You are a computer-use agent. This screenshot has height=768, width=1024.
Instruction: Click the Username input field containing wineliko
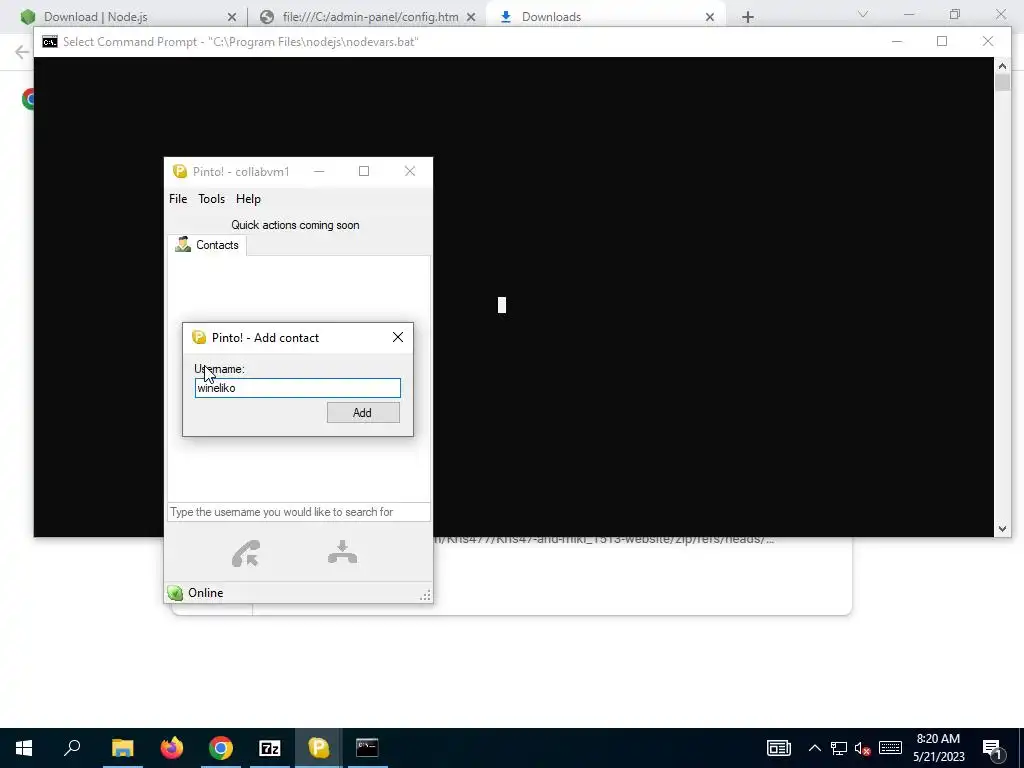(x=298, y=388)
